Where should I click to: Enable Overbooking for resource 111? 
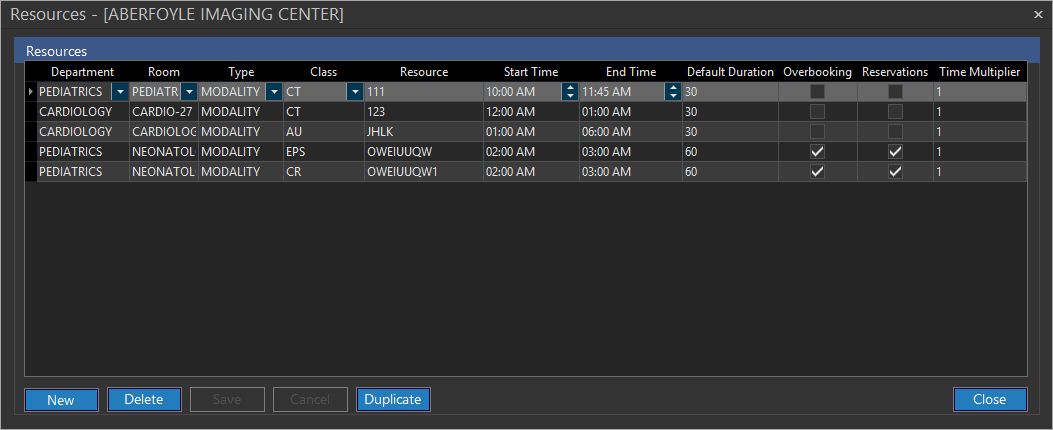[x=817, y=92]
